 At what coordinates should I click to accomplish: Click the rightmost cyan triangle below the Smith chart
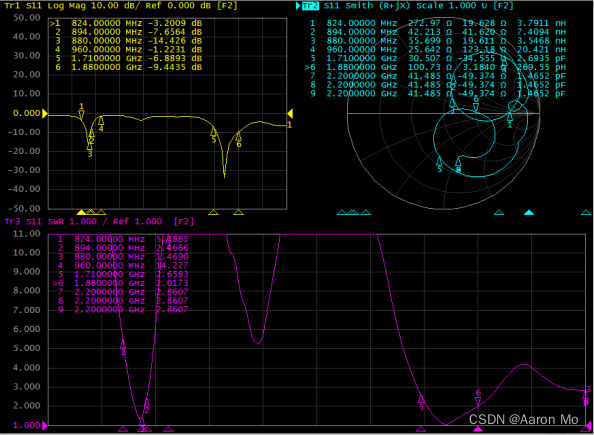(x=586, y=213)
